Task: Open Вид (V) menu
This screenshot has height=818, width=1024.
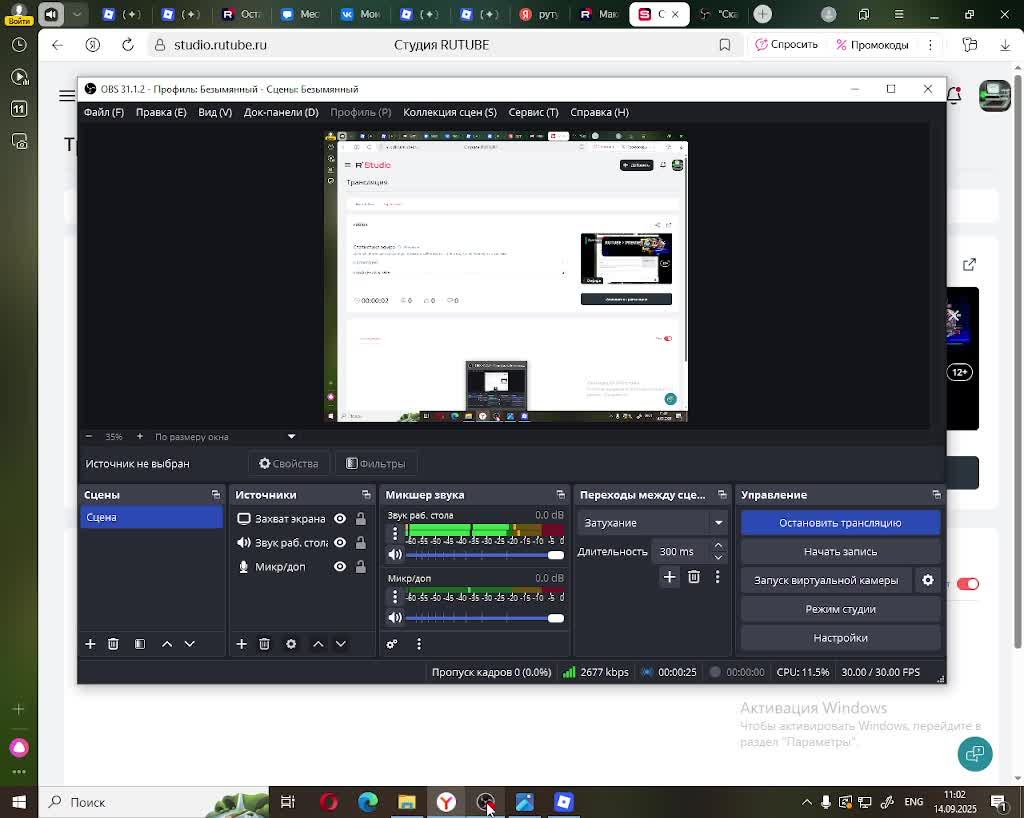Action: pos(215,112)
